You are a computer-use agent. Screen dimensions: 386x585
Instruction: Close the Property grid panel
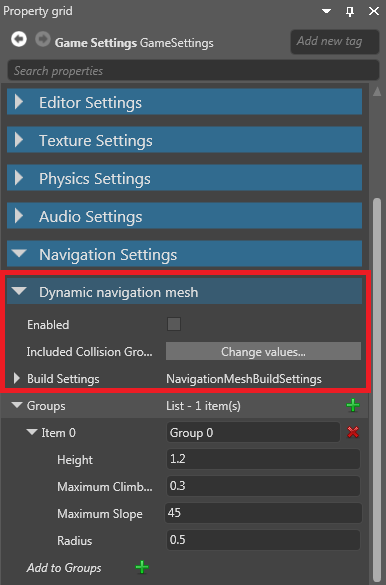point(374,11)
